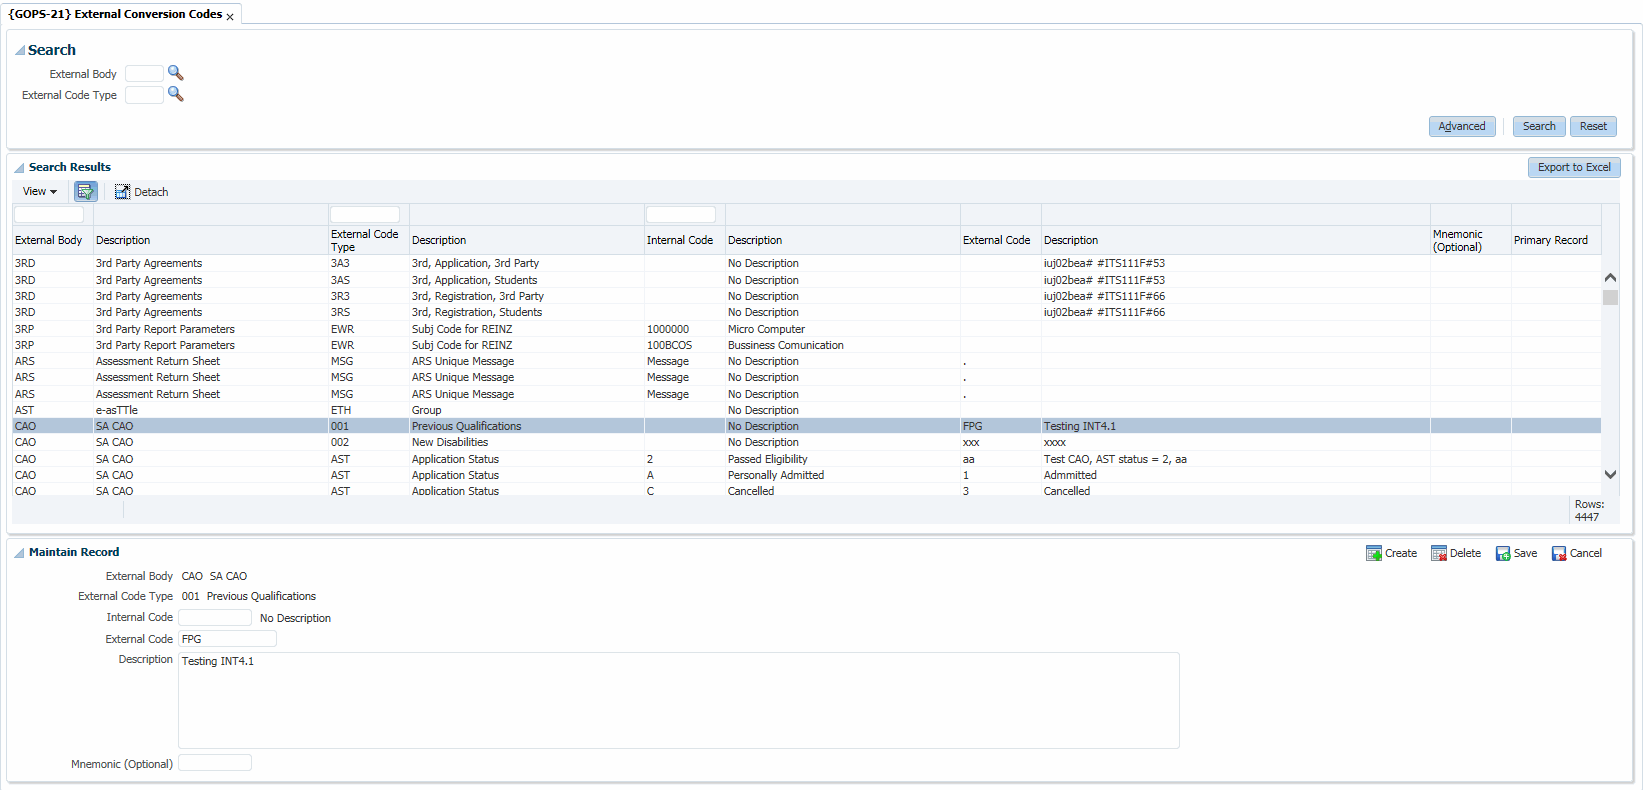Click the Description text area
The width and height of the screenshot is (1643, 790).
[x=678, y=700]
